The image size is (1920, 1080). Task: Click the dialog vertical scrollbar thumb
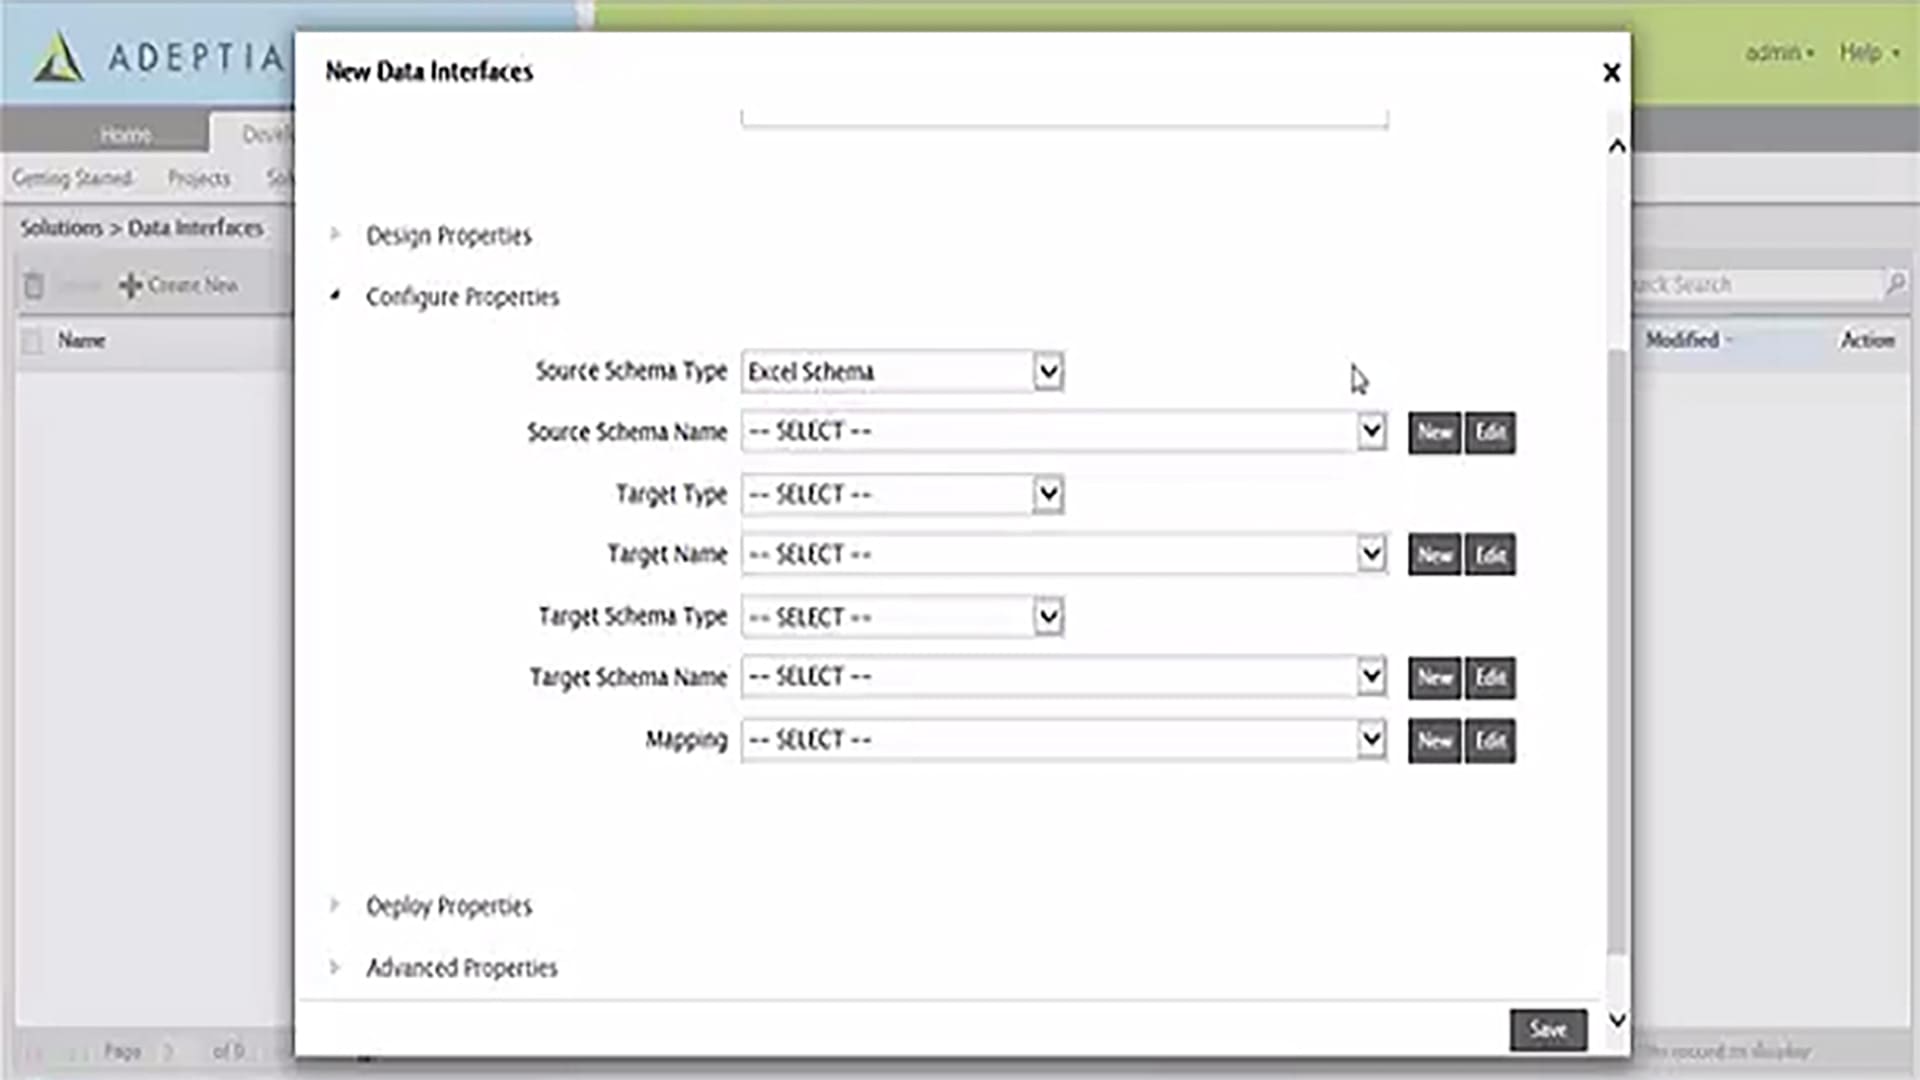pos(1617,650)
